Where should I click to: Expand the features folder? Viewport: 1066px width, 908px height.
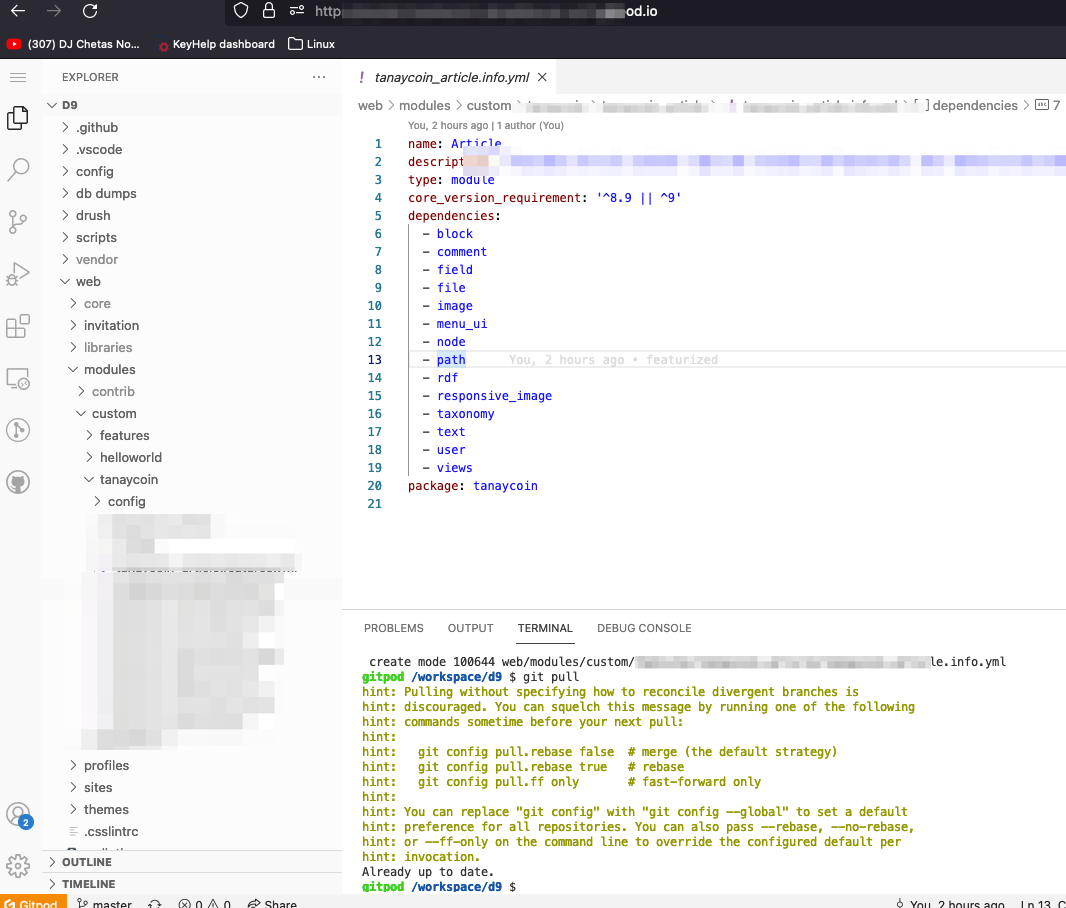click(x=192, y=436)
